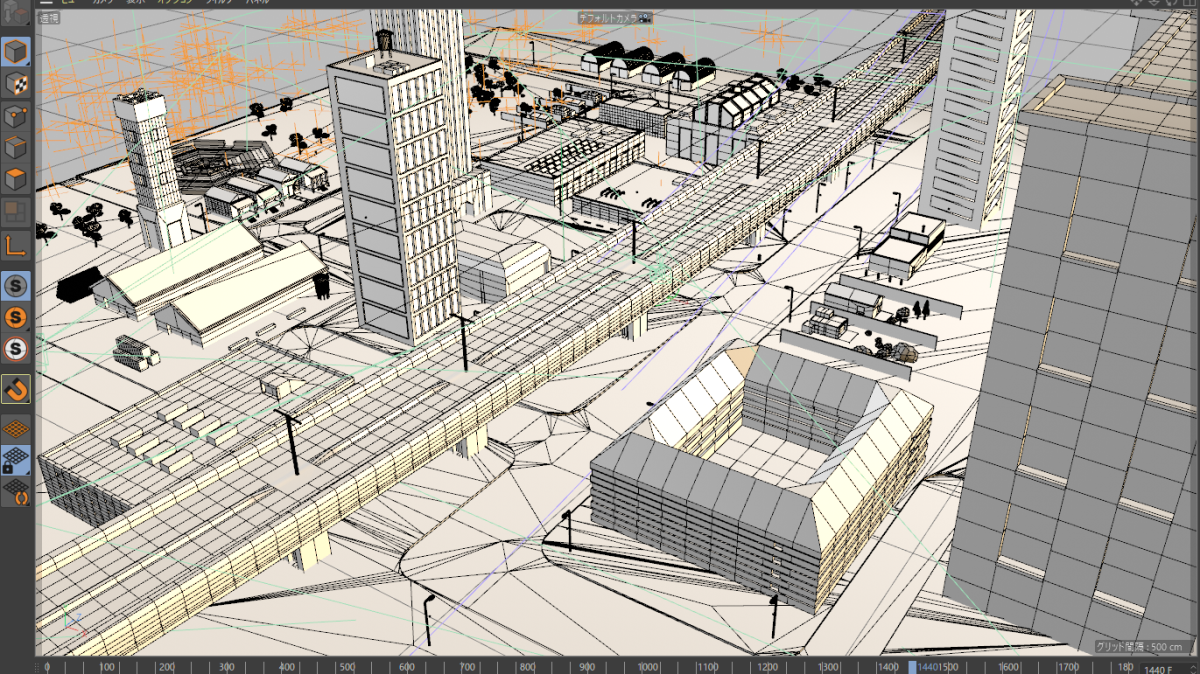This screenshot has width=1200, height=674.
Task: Select the Model mode cube icon
Action: click(x=16, y=52)
